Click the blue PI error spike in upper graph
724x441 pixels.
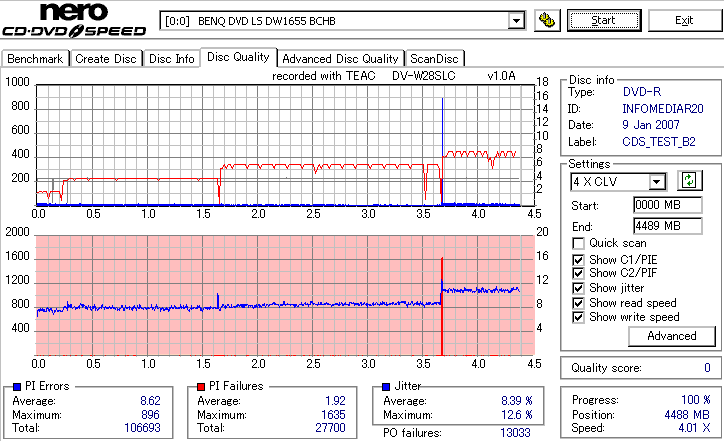[x=442, y=150]
